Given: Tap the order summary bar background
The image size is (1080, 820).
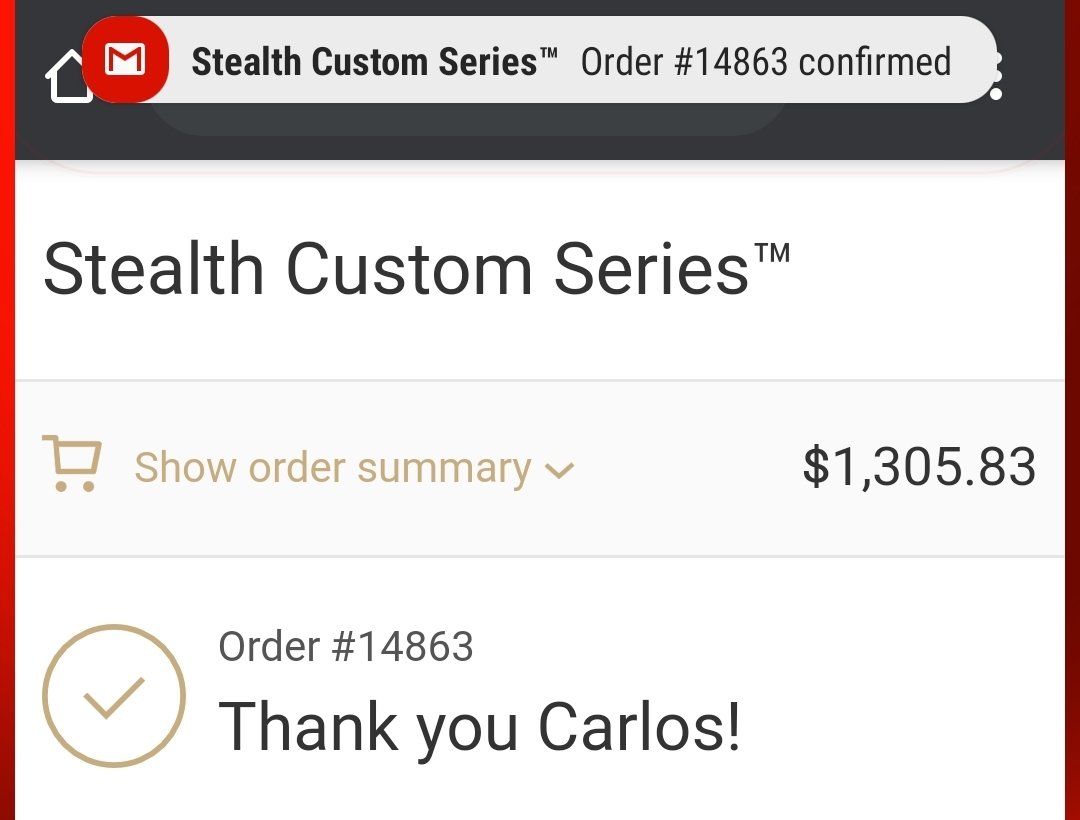Looking at the screenshot, I should pos(540,468).
